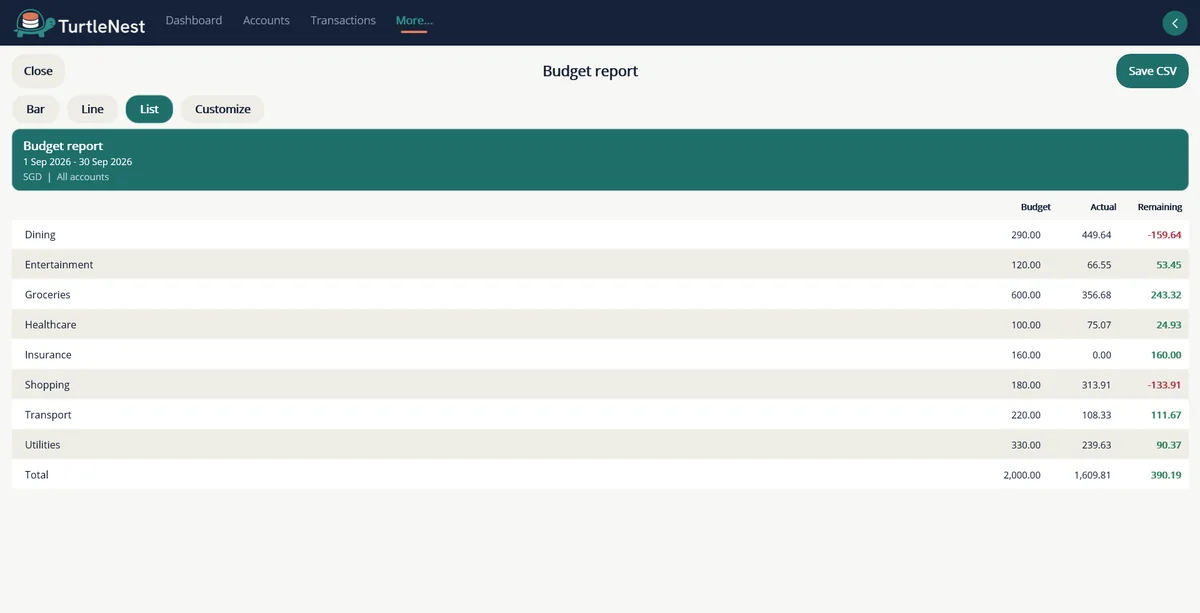Click Insurance remaining value 160.00

tap(1166, 355)
